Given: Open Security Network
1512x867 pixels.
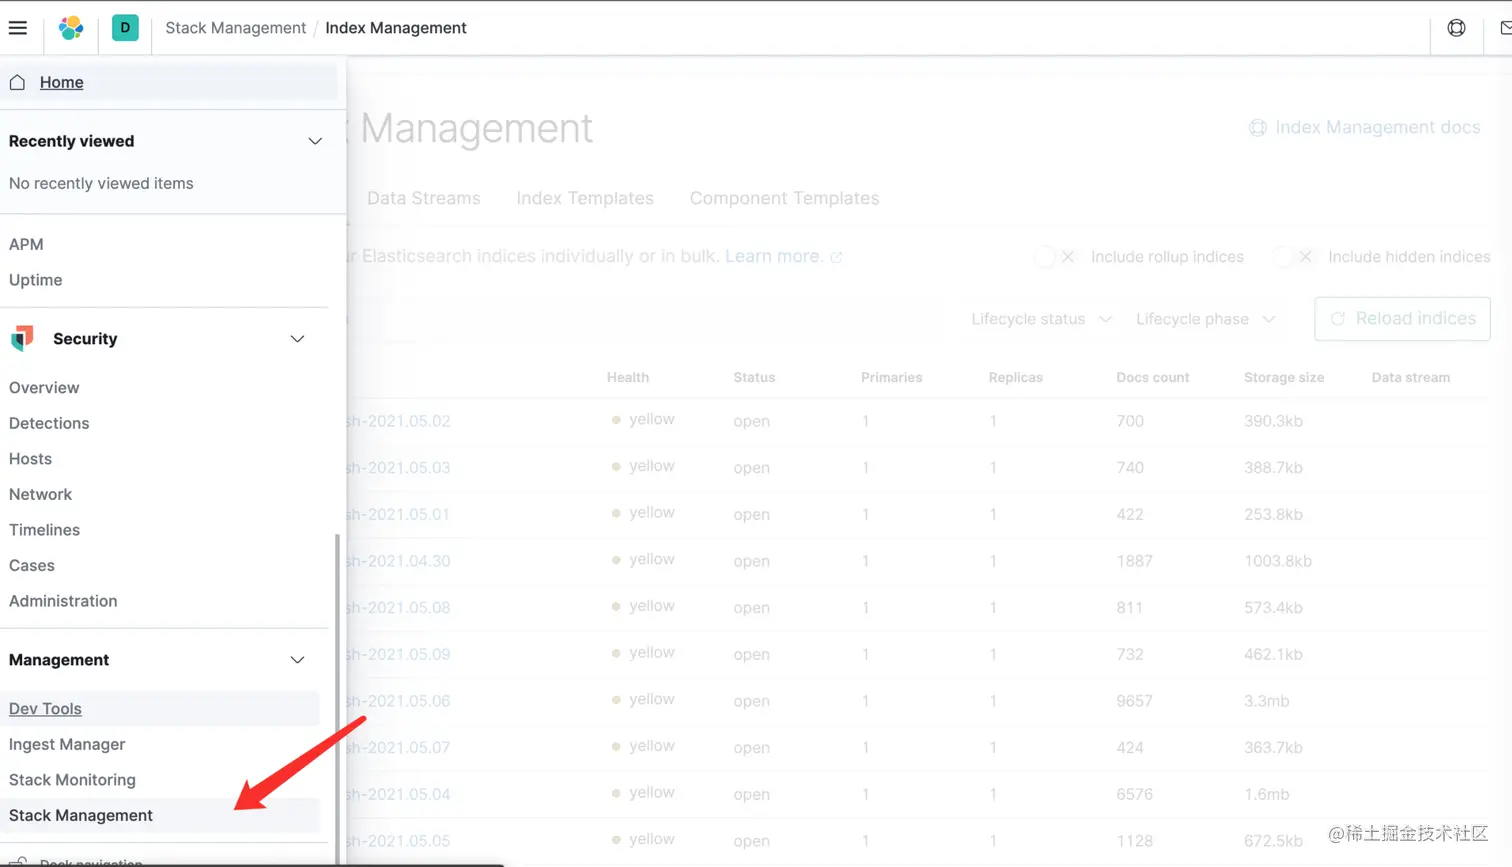Looking at the screenshot, I should click(40, 494).
